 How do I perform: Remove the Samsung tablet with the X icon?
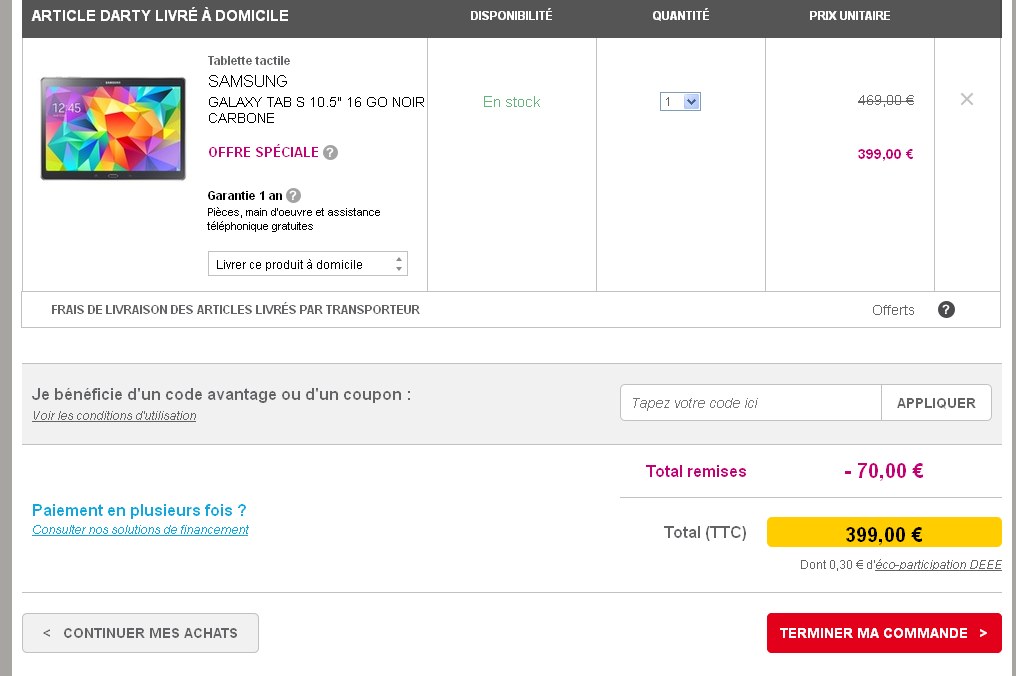(x=966, y=99)
